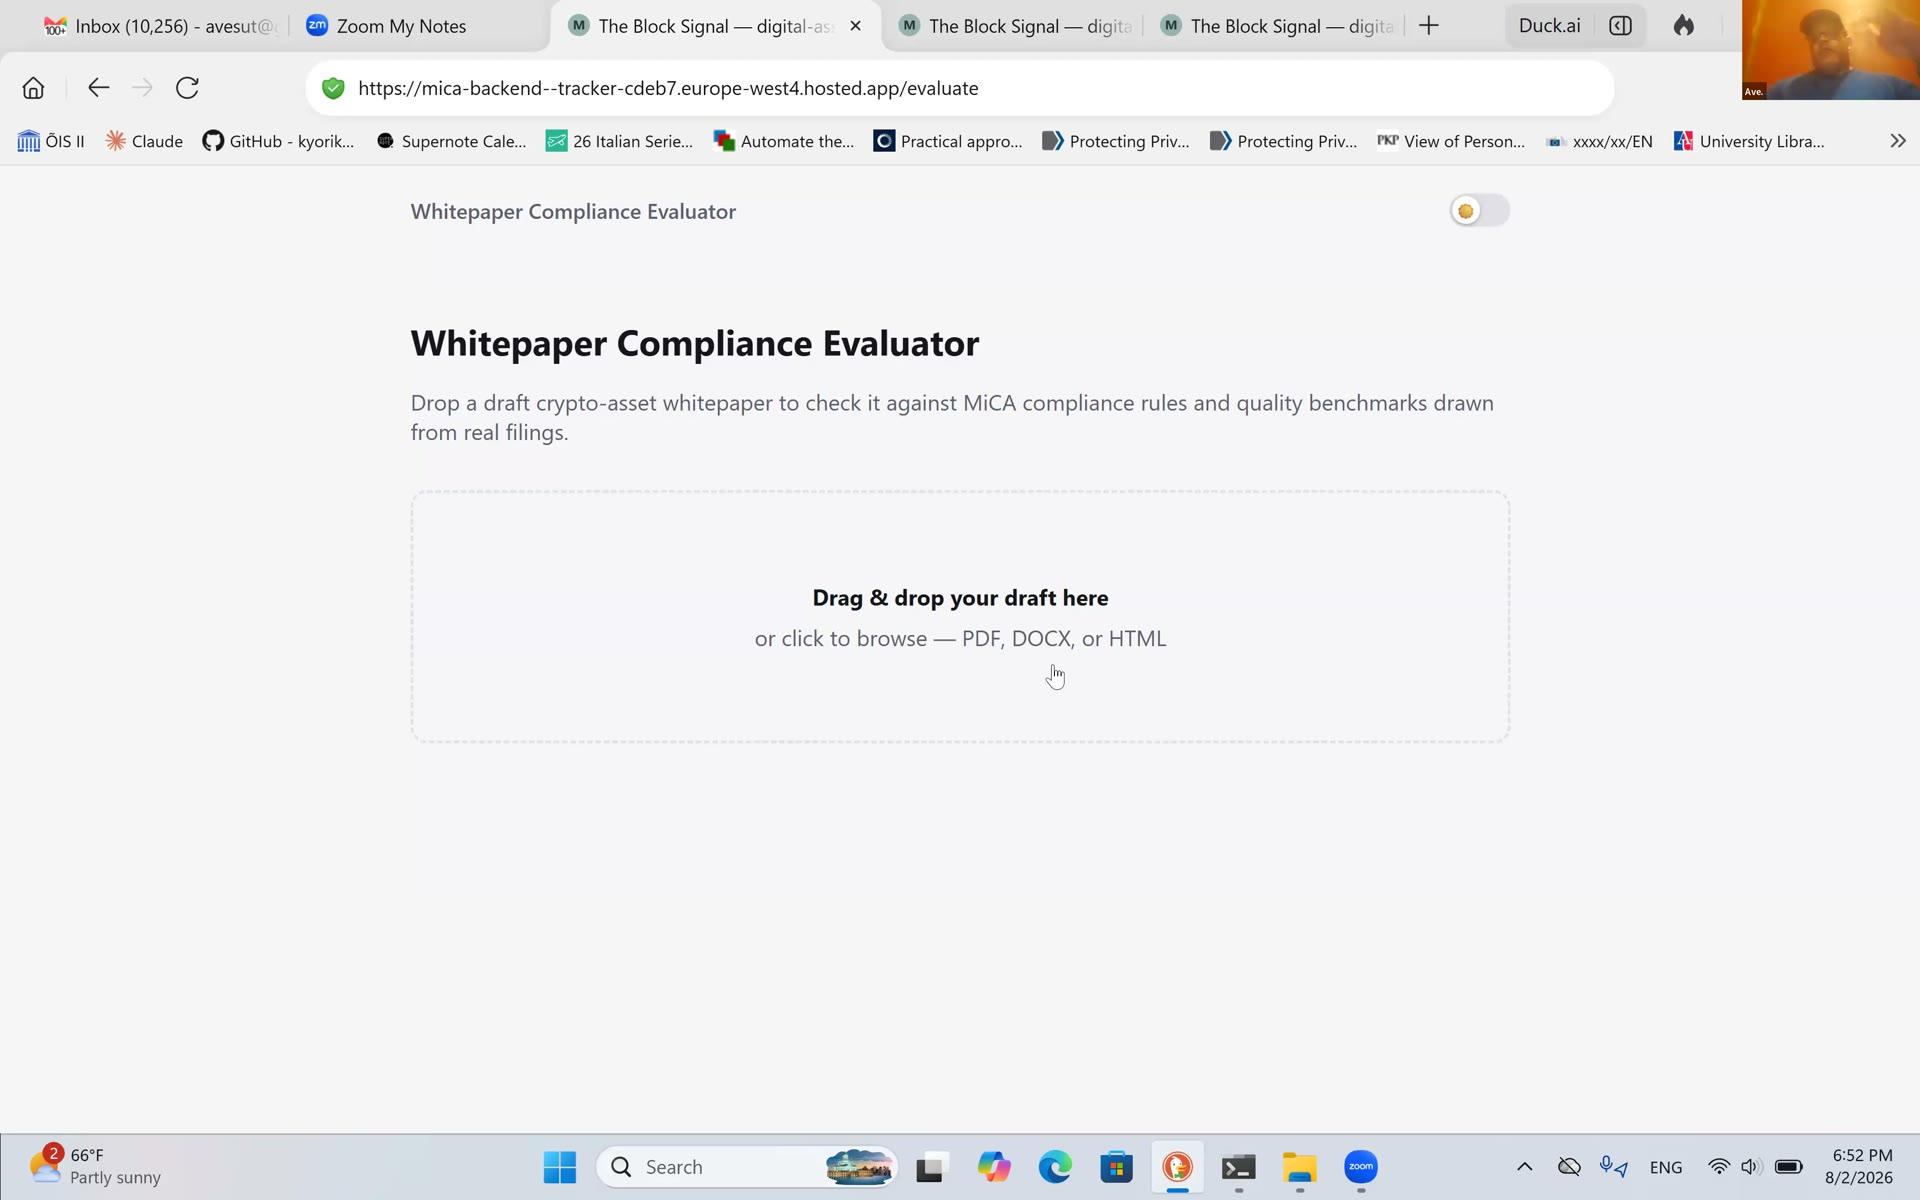
Task: Click the fire button to clear data
Action: [x=1684, y=26]
